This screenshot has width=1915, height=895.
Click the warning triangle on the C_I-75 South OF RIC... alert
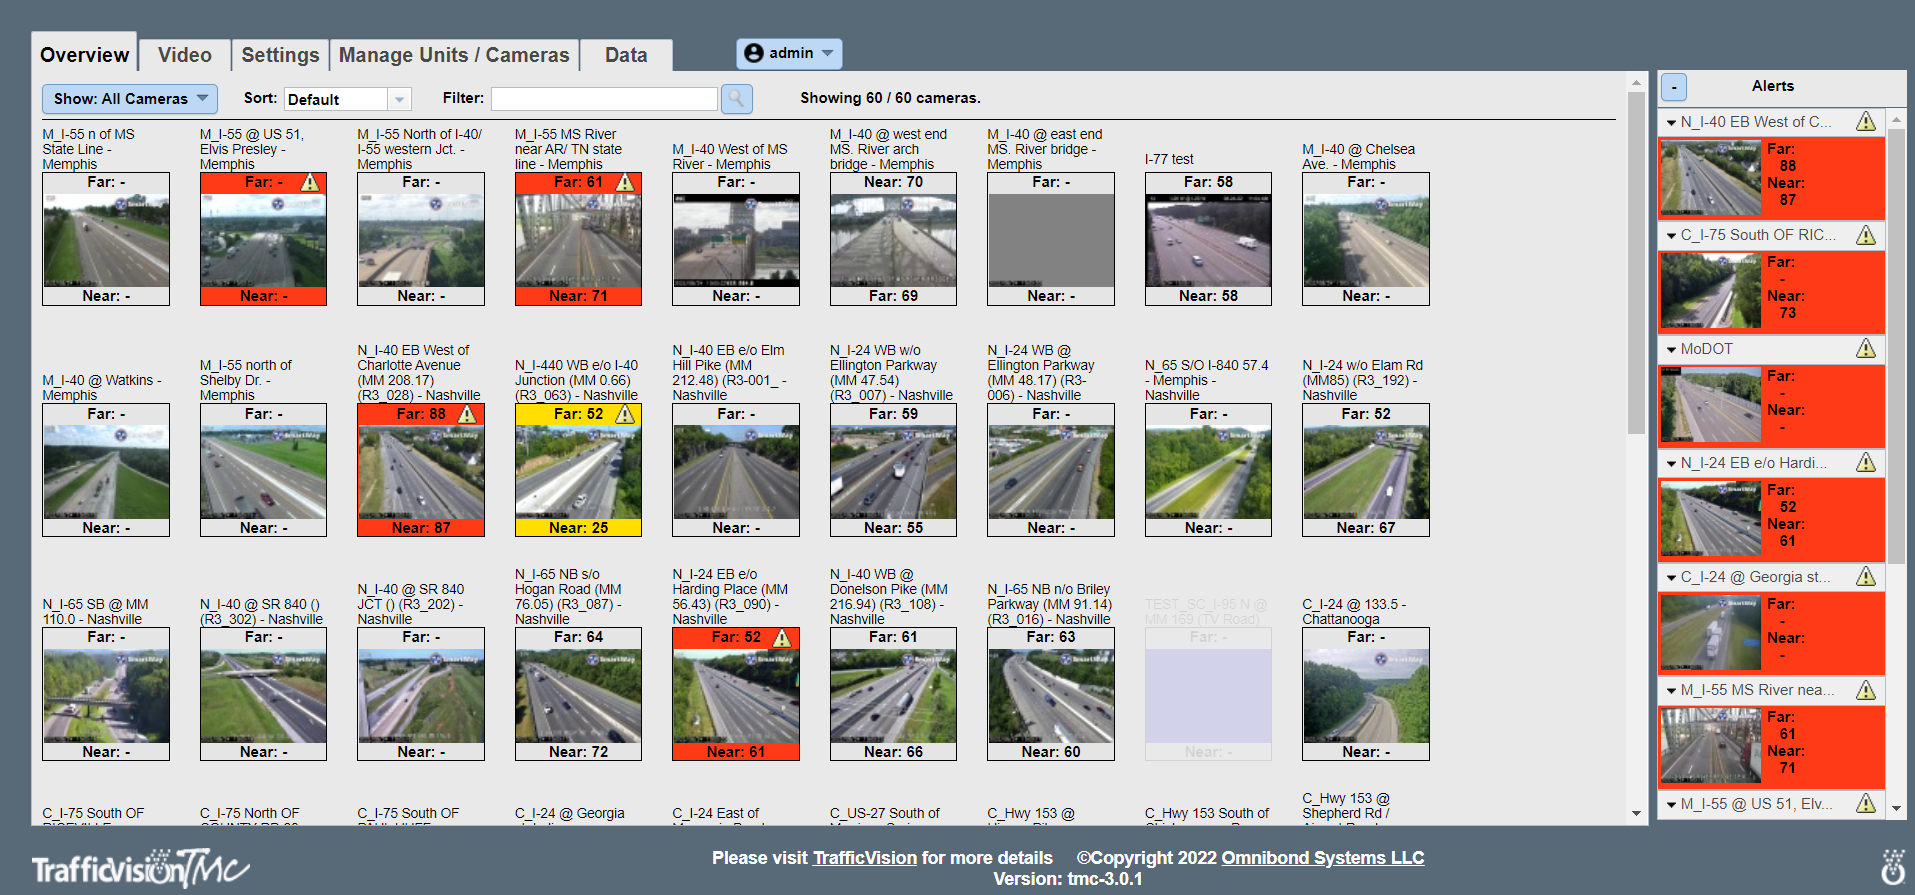pos(1866,235)
